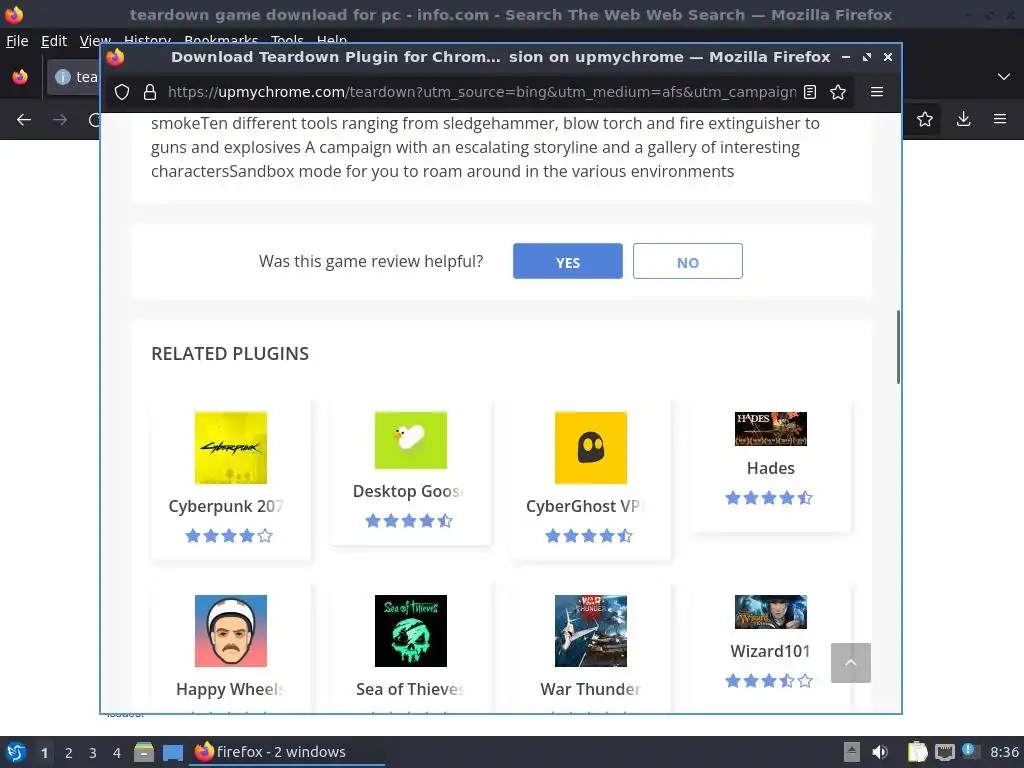
Task: Click the Cyberpunk 2077 star rating
Action: (229, 536)
